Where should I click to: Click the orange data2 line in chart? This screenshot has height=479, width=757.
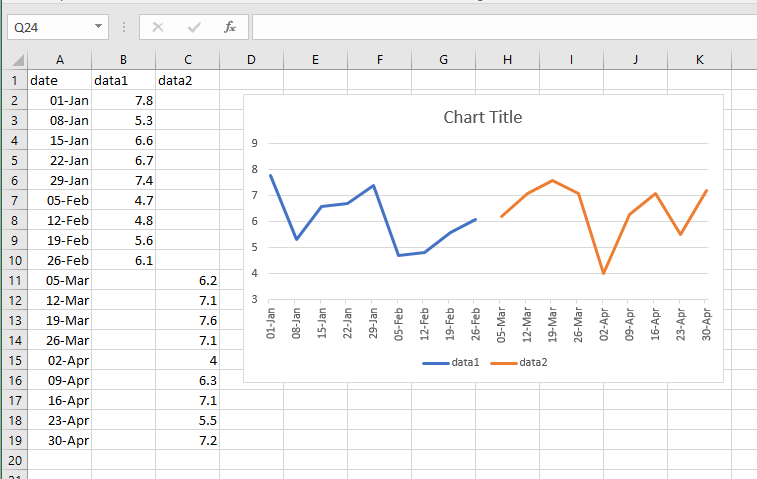pyautogui.click(x=603, y=272)
